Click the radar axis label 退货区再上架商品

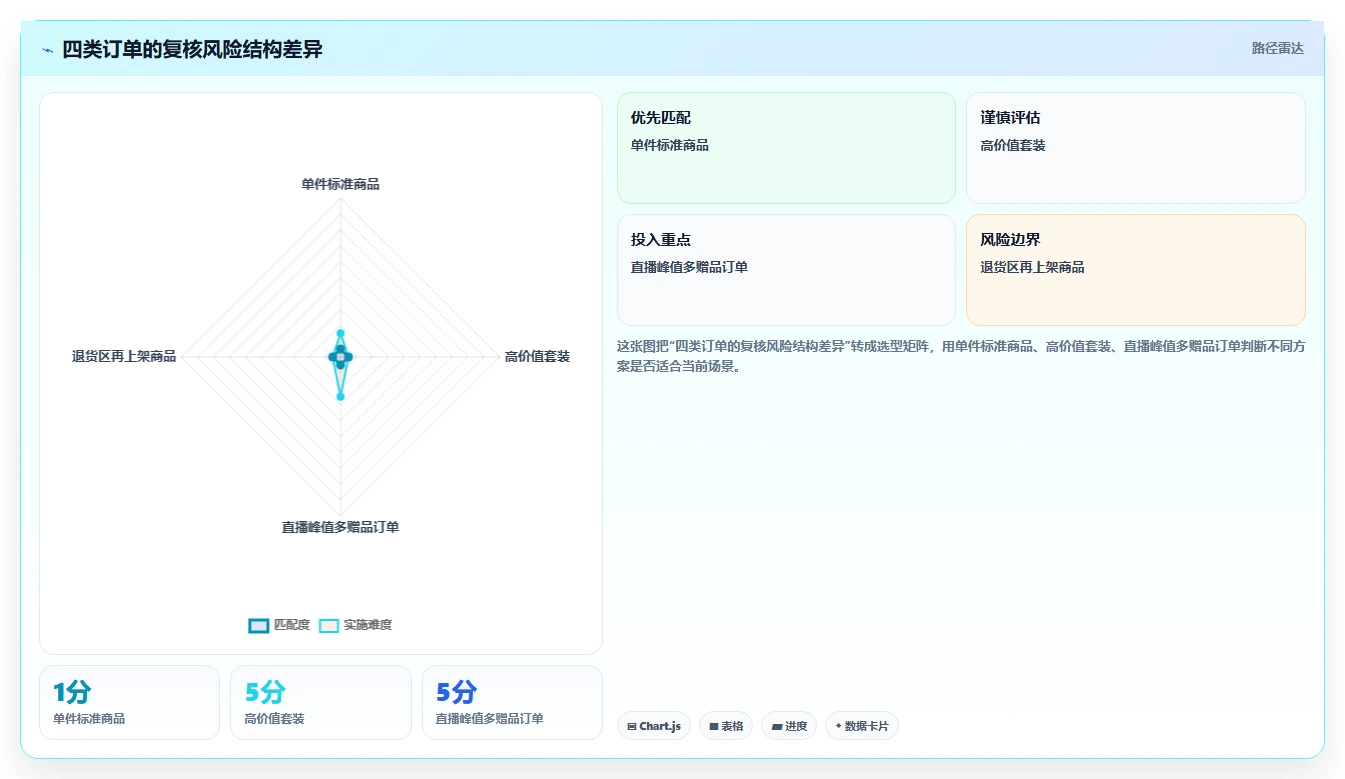tap(124, 356)
